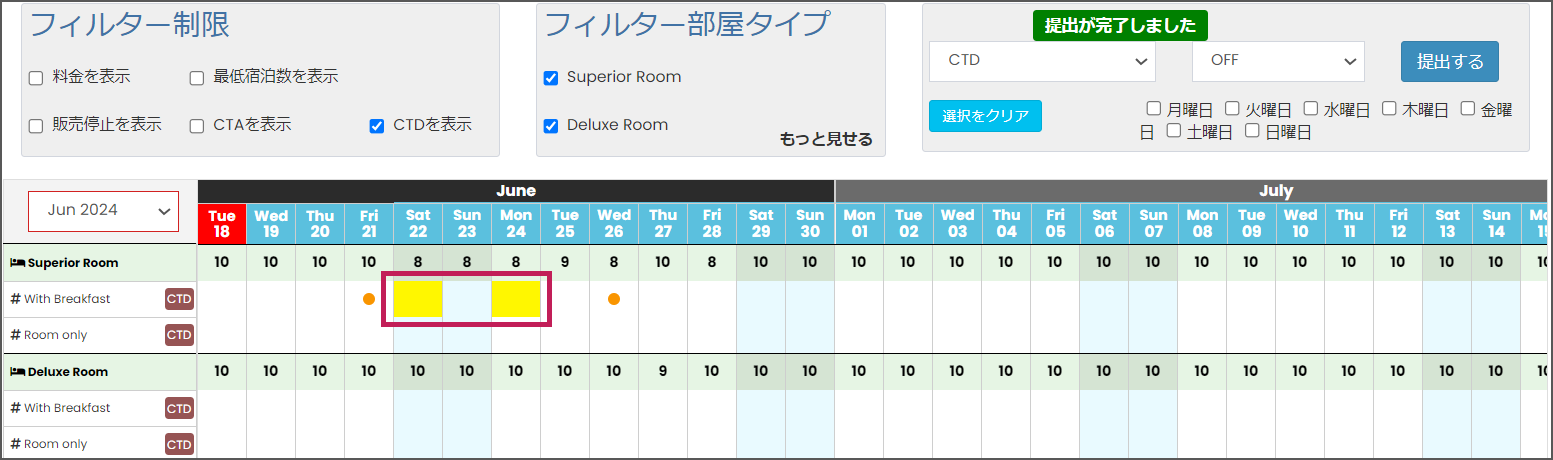
Task: Open the Jun 2024 month dropdown
Action: click(104, 211)
